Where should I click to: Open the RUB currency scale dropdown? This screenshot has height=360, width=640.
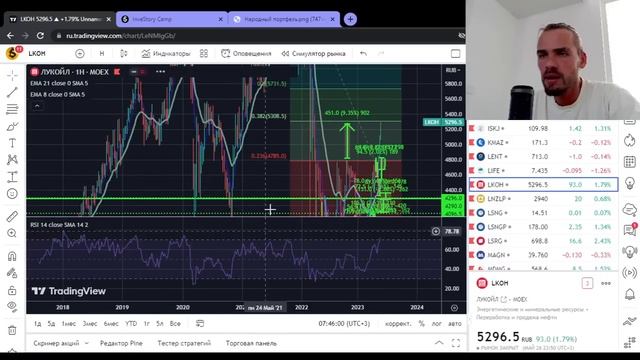(x=453, y=70)
